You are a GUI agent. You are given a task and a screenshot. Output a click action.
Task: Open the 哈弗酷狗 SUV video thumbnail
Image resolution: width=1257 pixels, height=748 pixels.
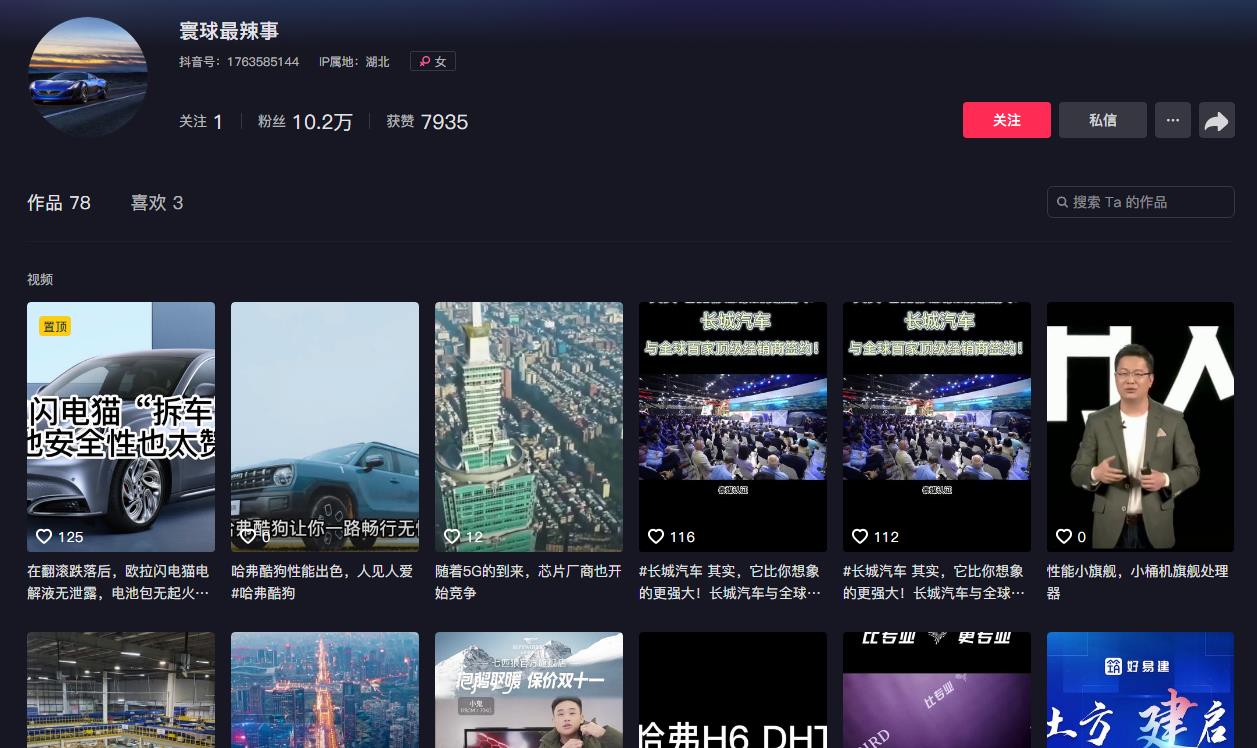point(325,427)
